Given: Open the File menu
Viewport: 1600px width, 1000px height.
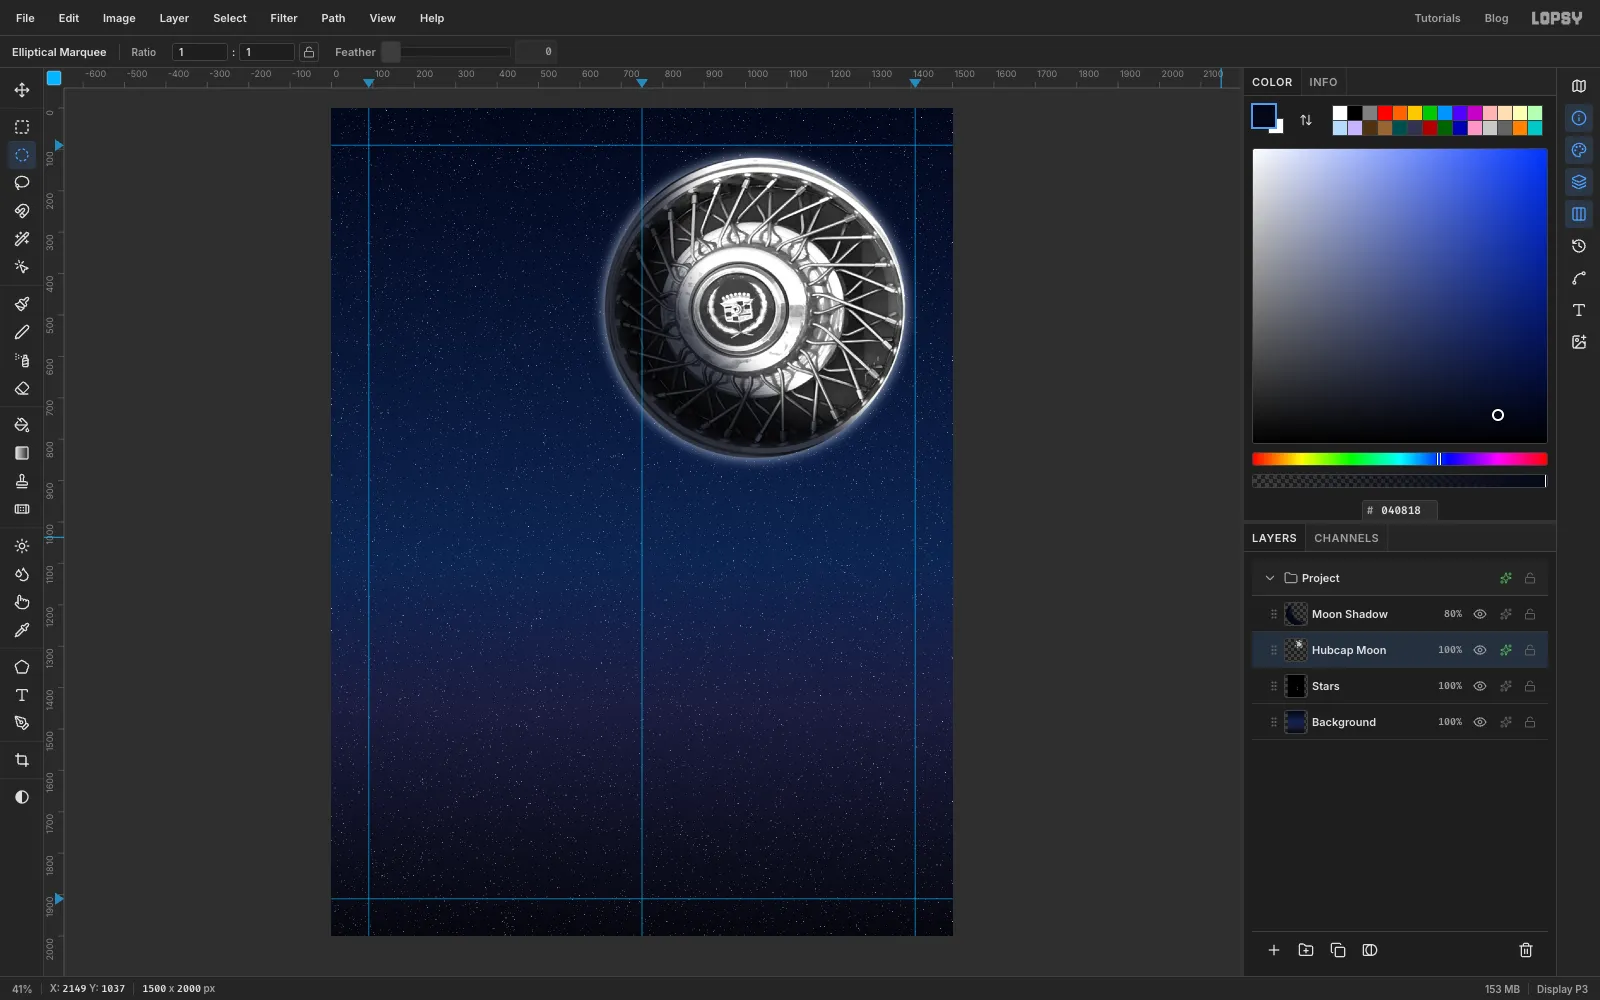Looking at the screenshot, I should click(x=25, y=18).
